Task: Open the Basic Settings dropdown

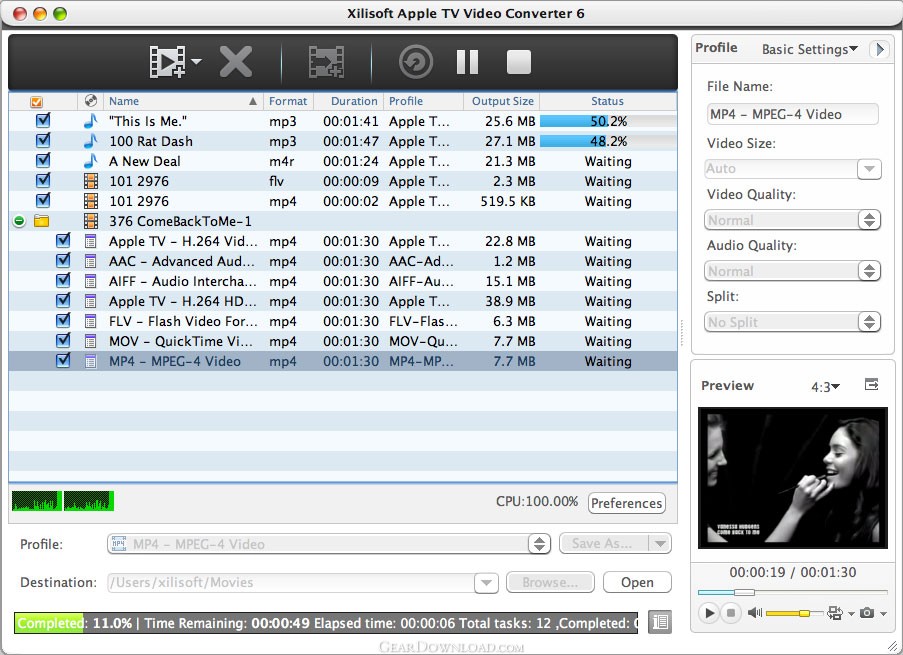Action: (x=809, y=49)
